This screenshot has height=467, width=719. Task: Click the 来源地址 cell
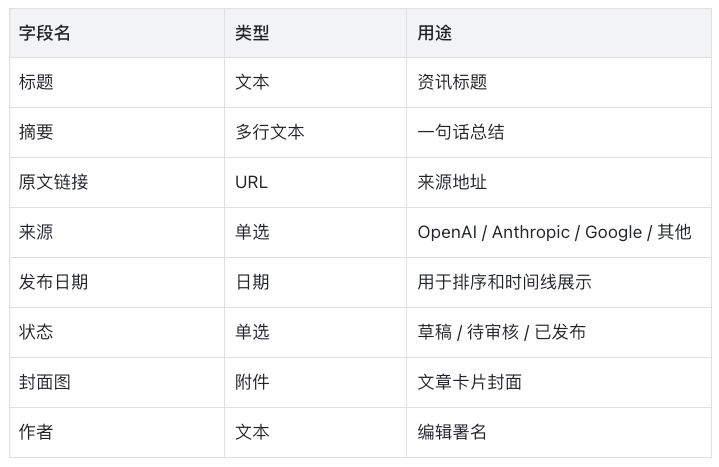(559, 183)
